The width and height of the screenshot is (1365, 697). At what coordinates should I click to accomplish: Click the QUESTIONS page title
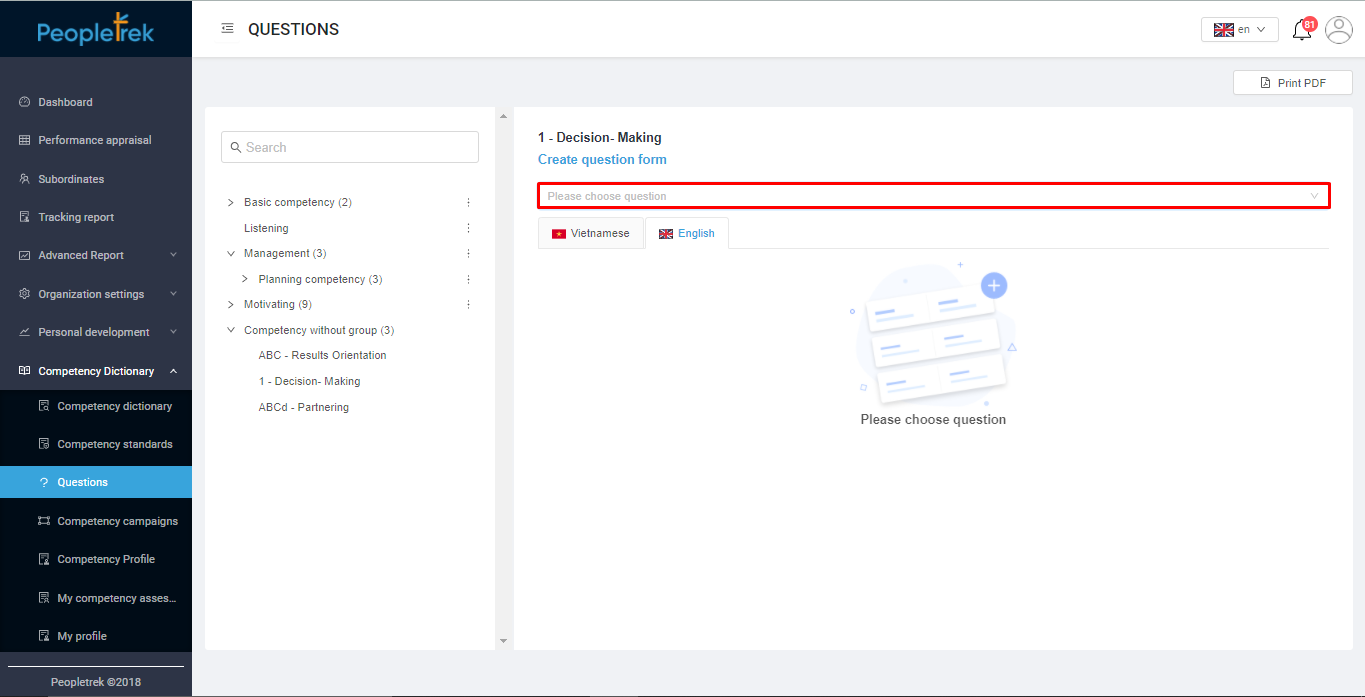coord(293,30)
